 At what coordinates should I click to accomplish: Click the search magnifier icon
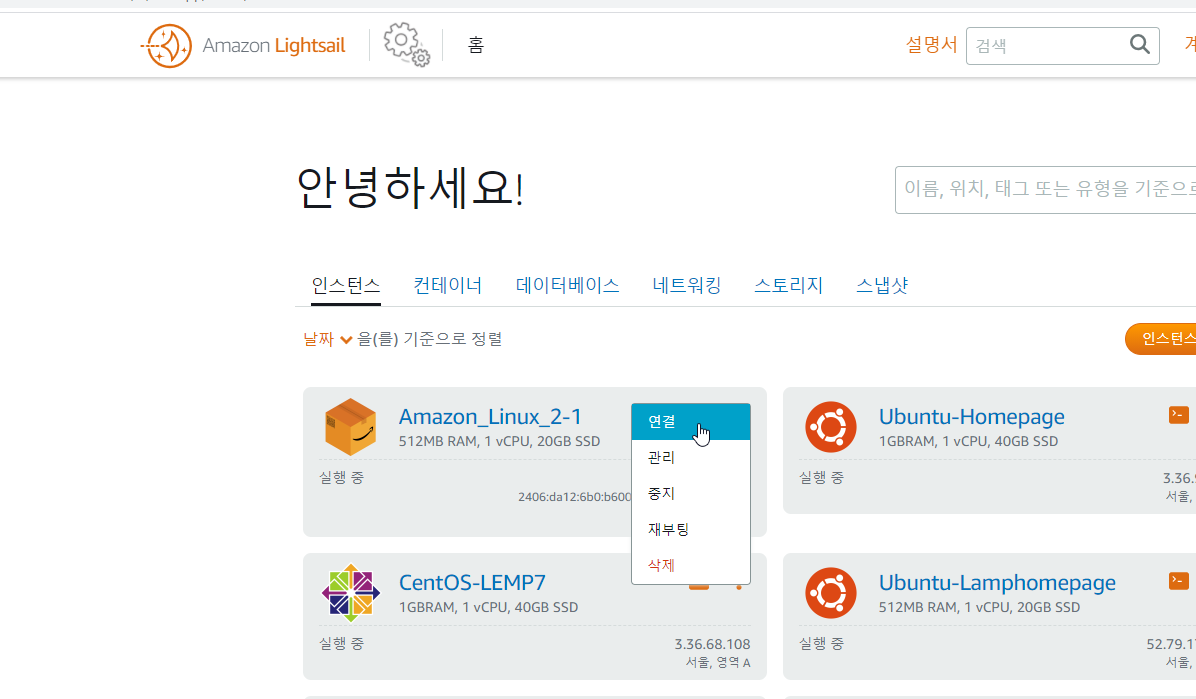tap(1140, 45)
